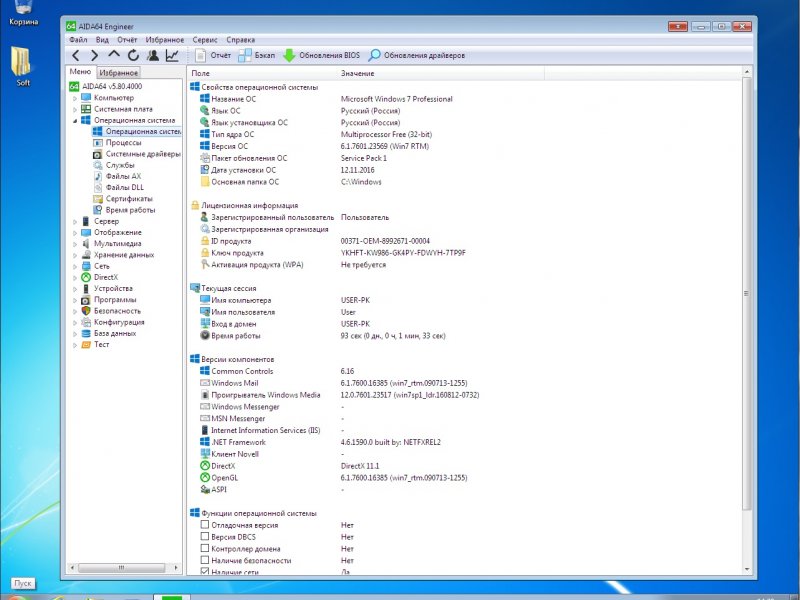The height and width of the screenshot is (600, 800).
Task: Open the Сертификаты tree item
Action: [129, 199]
